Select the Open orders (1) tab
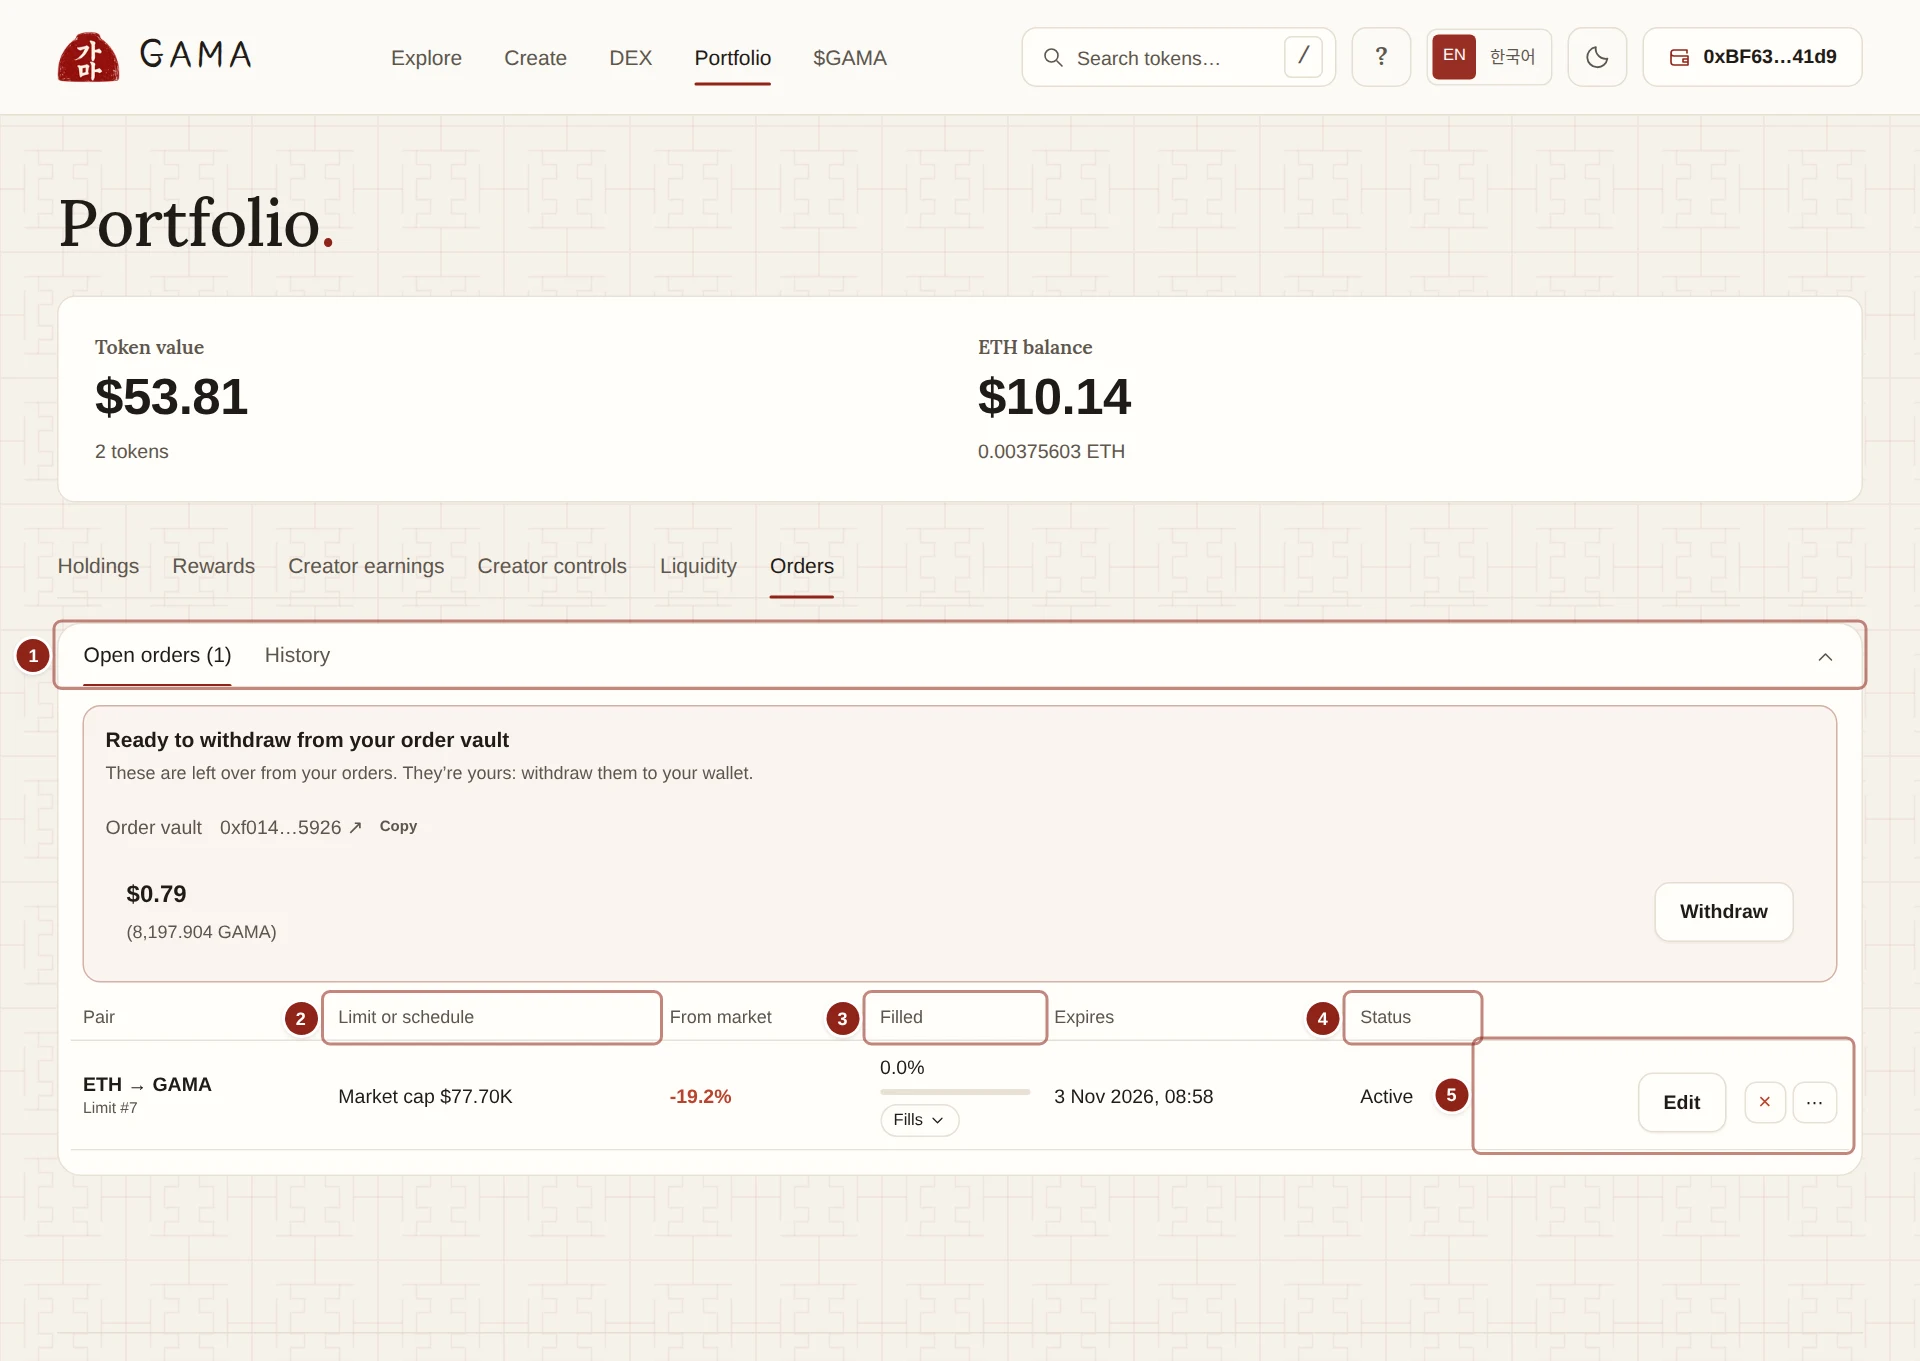This screenshot has width=1920, height=1361. click(x=157, y=655)
